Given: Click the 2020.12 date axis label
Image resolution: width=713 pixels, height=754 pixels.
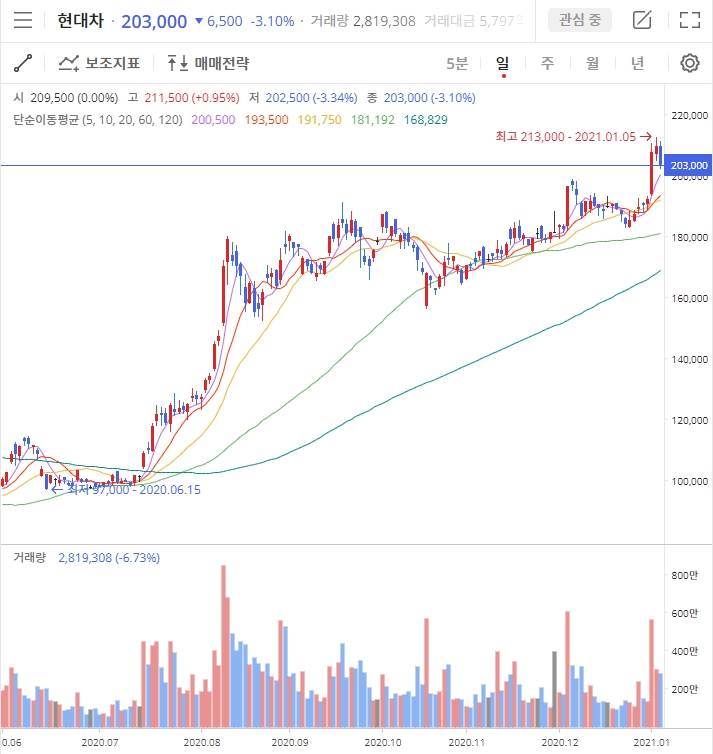Looking at the screenshot, I should (560, 742).
